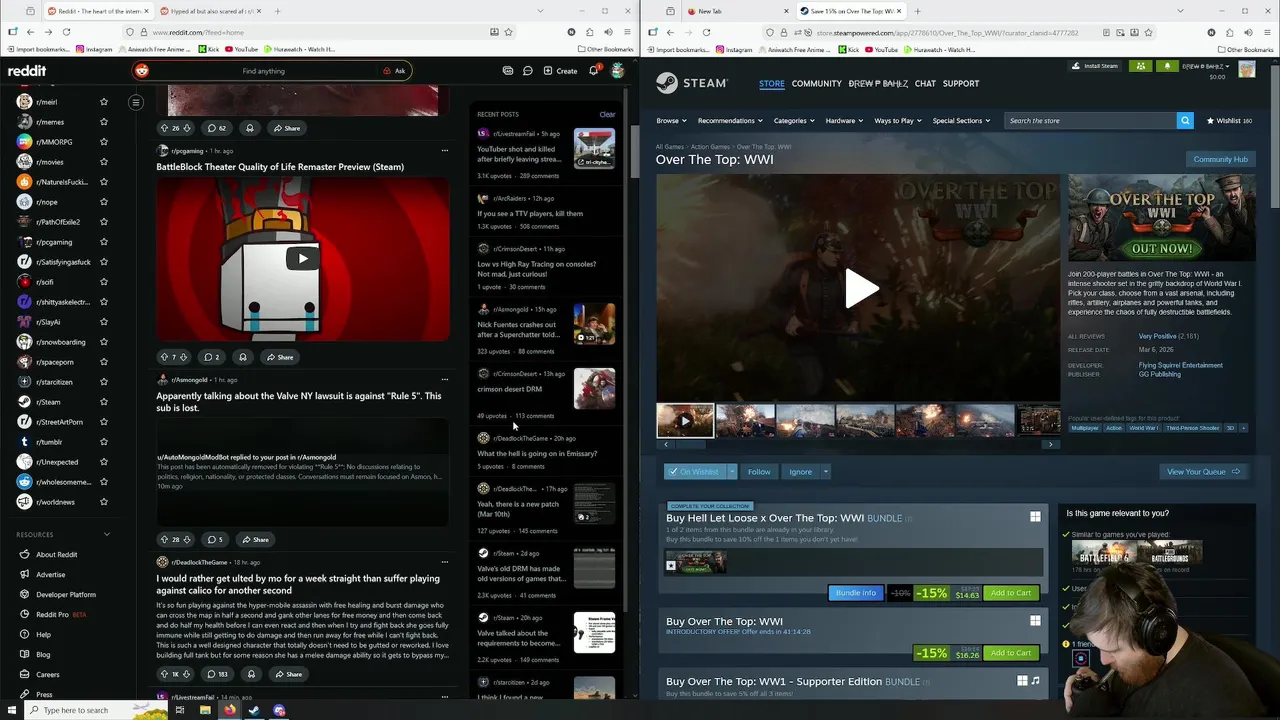Open dropdown arrow next to On Wishlist
This screenshot has height=720, width=1280.
tap(732, 471)
